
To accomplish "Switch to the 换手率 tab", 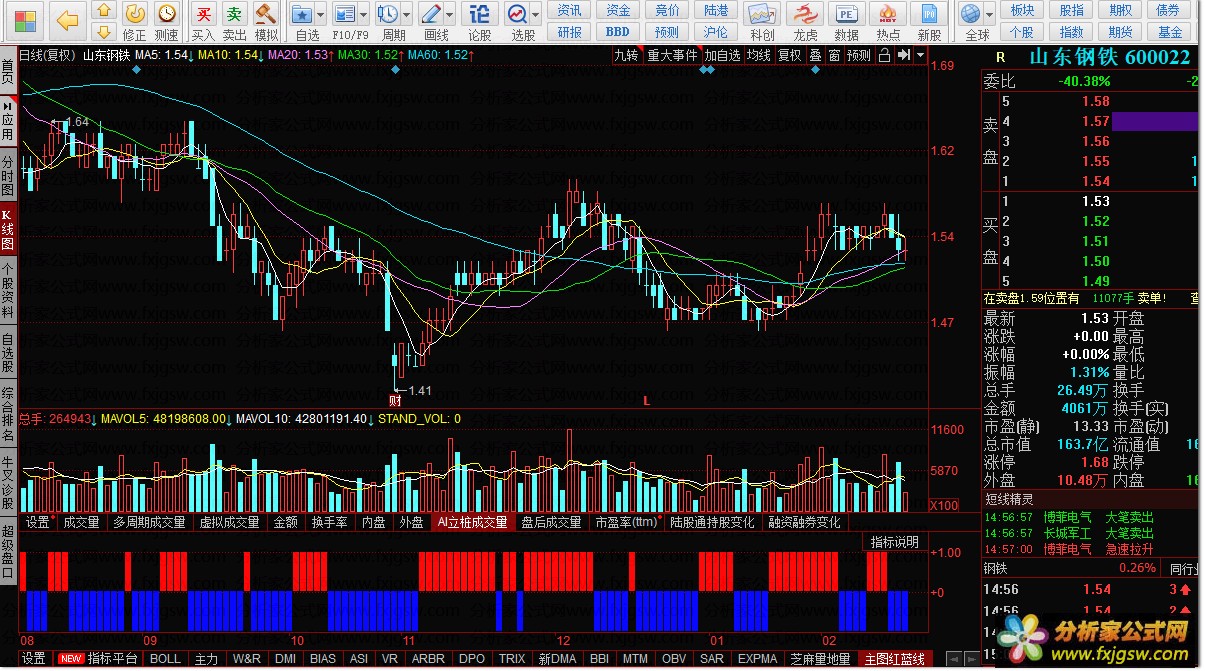I will click(x=329, y=522).
